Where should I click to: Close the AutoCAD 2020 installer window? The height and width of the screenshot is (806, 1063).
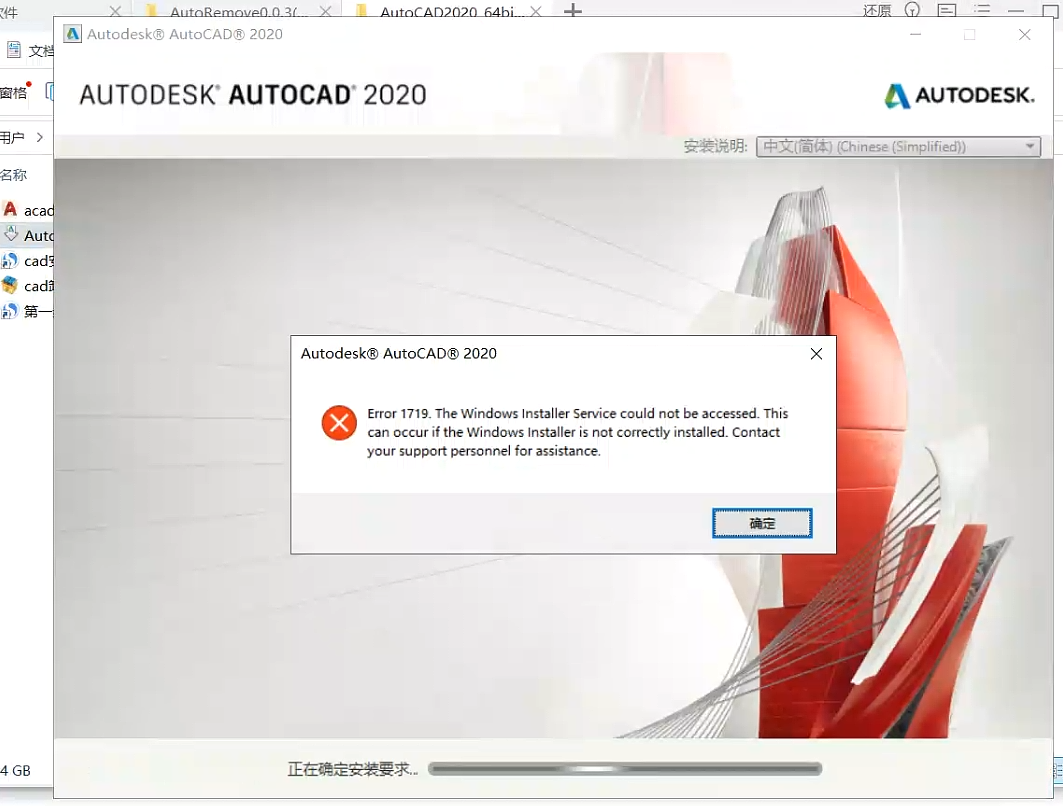coord(1024,34)
